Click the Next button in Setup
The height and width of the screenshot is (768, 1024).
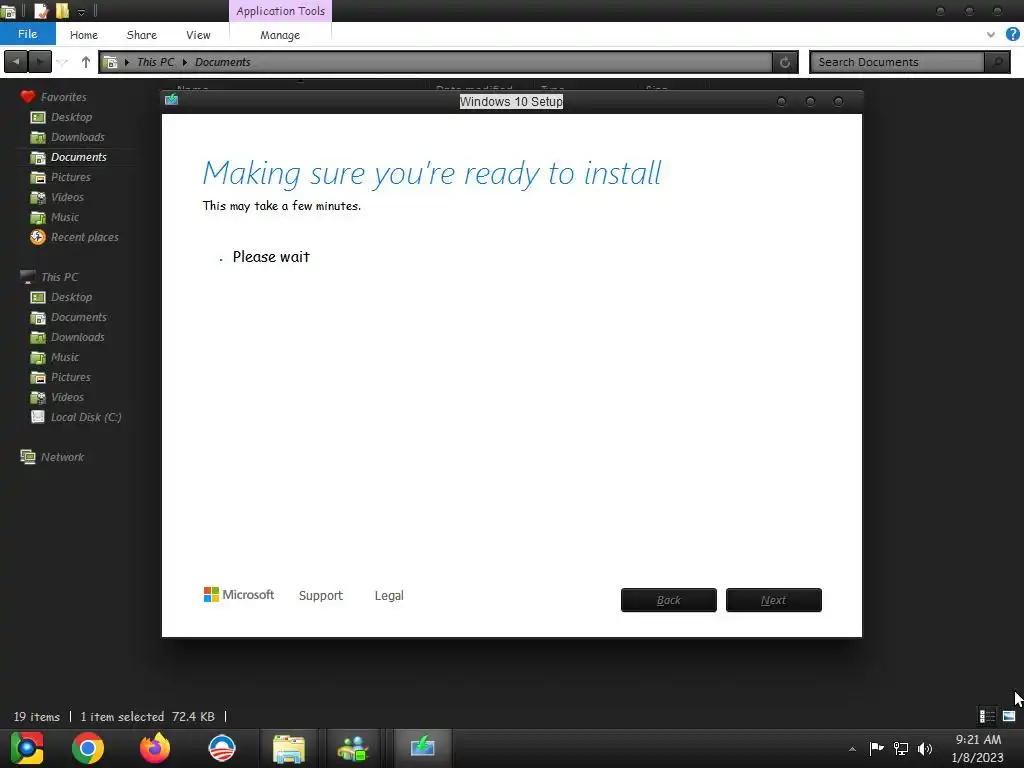click(x=773, y=600)
